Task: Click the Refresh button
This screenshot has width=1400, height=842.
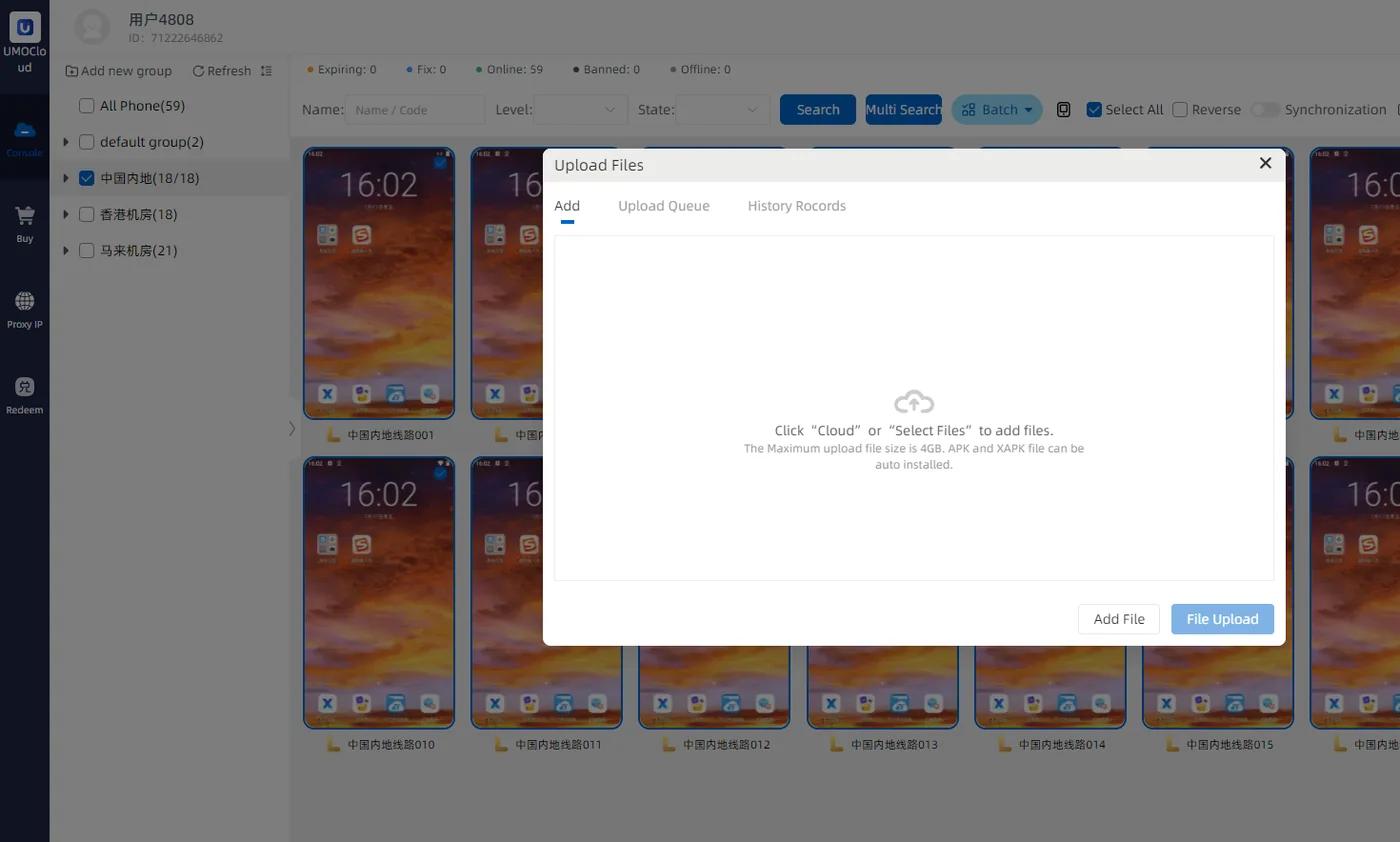Action: pyautogui.click(x=222, y=71)
